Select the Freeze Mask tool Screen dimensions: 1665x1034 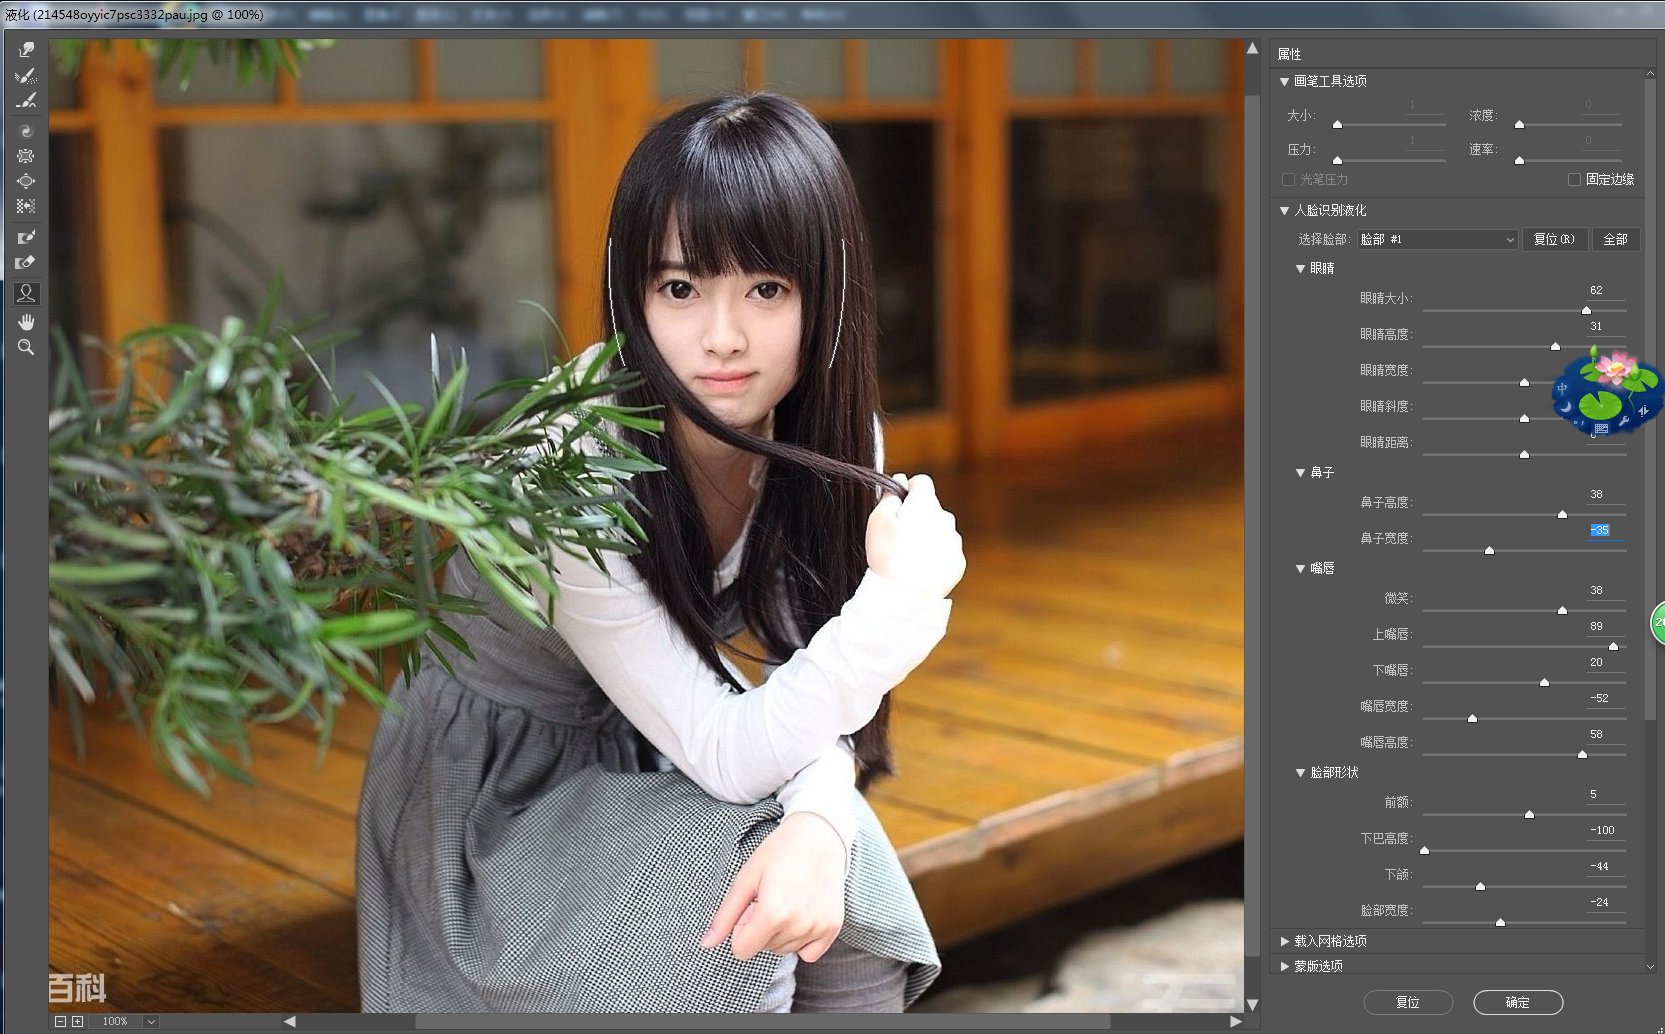[26, 237]
